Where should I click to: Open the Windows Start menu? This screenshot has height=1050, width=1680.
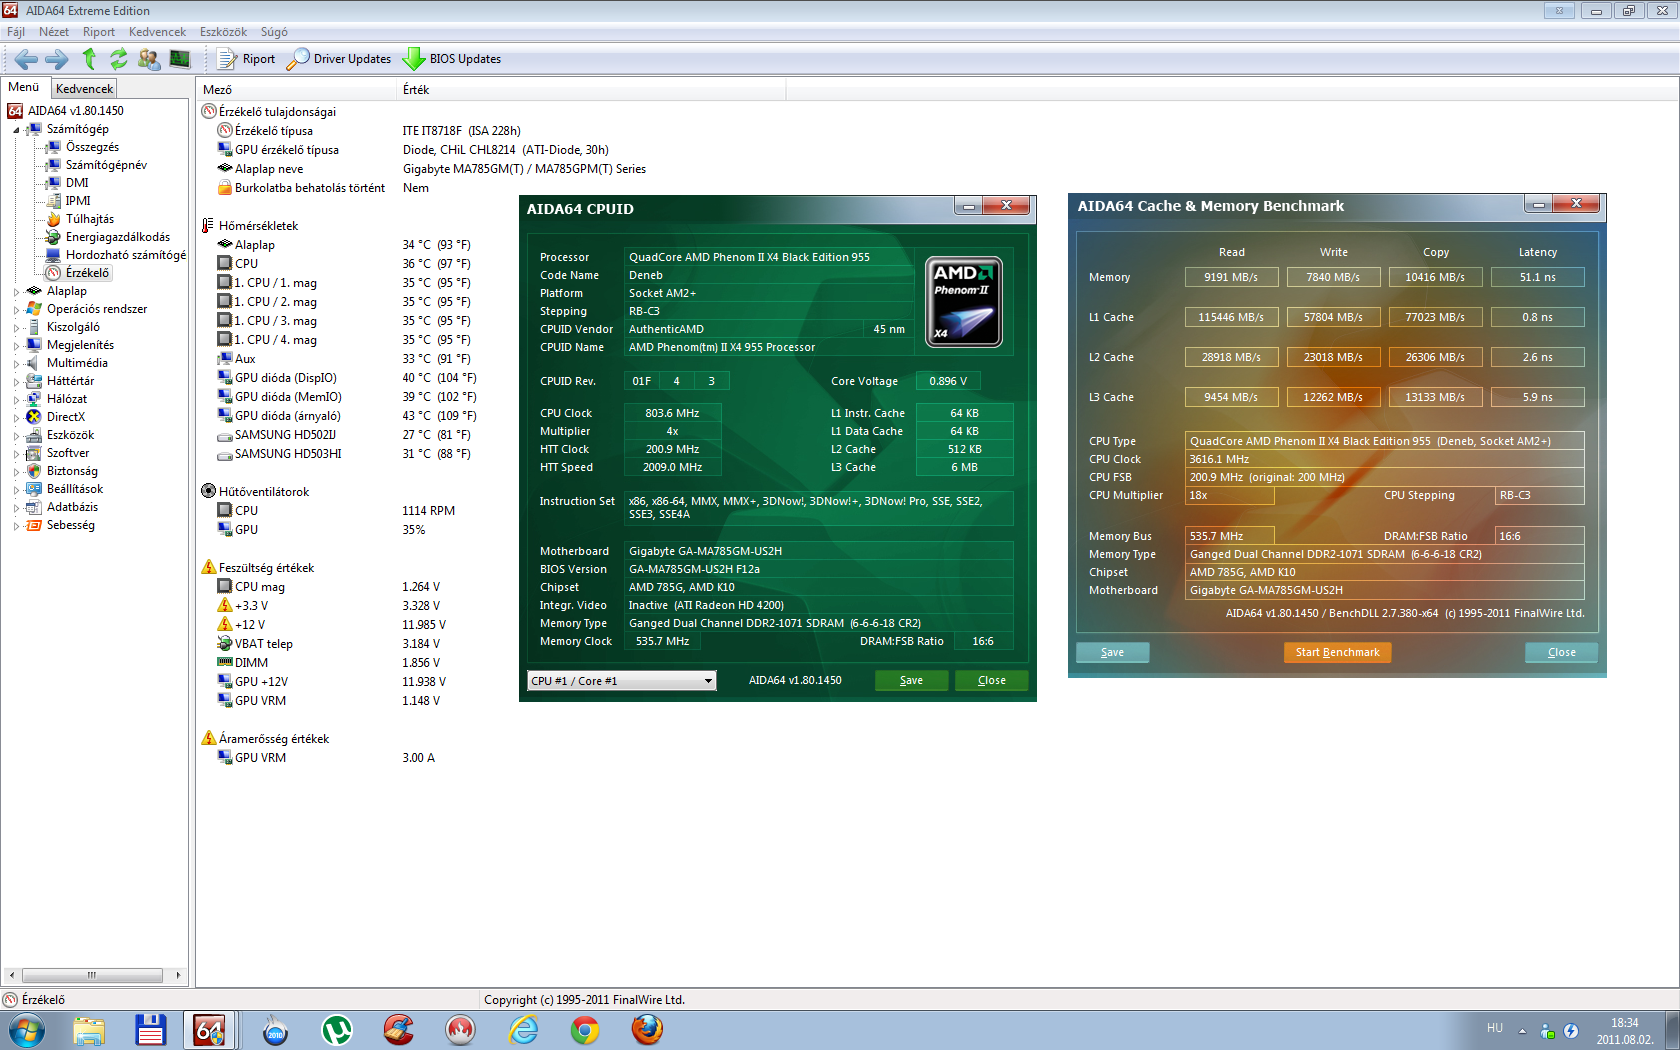coord(26,1030)
